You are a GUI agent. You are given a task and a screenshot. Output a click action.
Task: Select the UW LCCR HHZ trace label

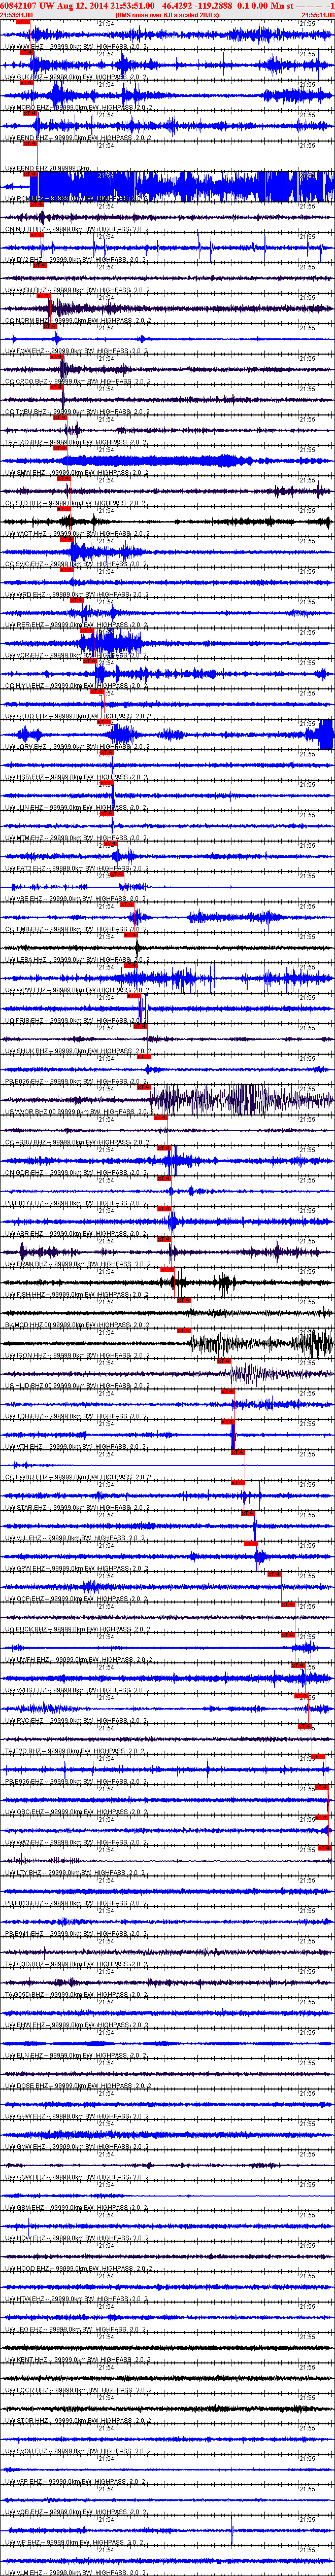tap(78, 2391)
